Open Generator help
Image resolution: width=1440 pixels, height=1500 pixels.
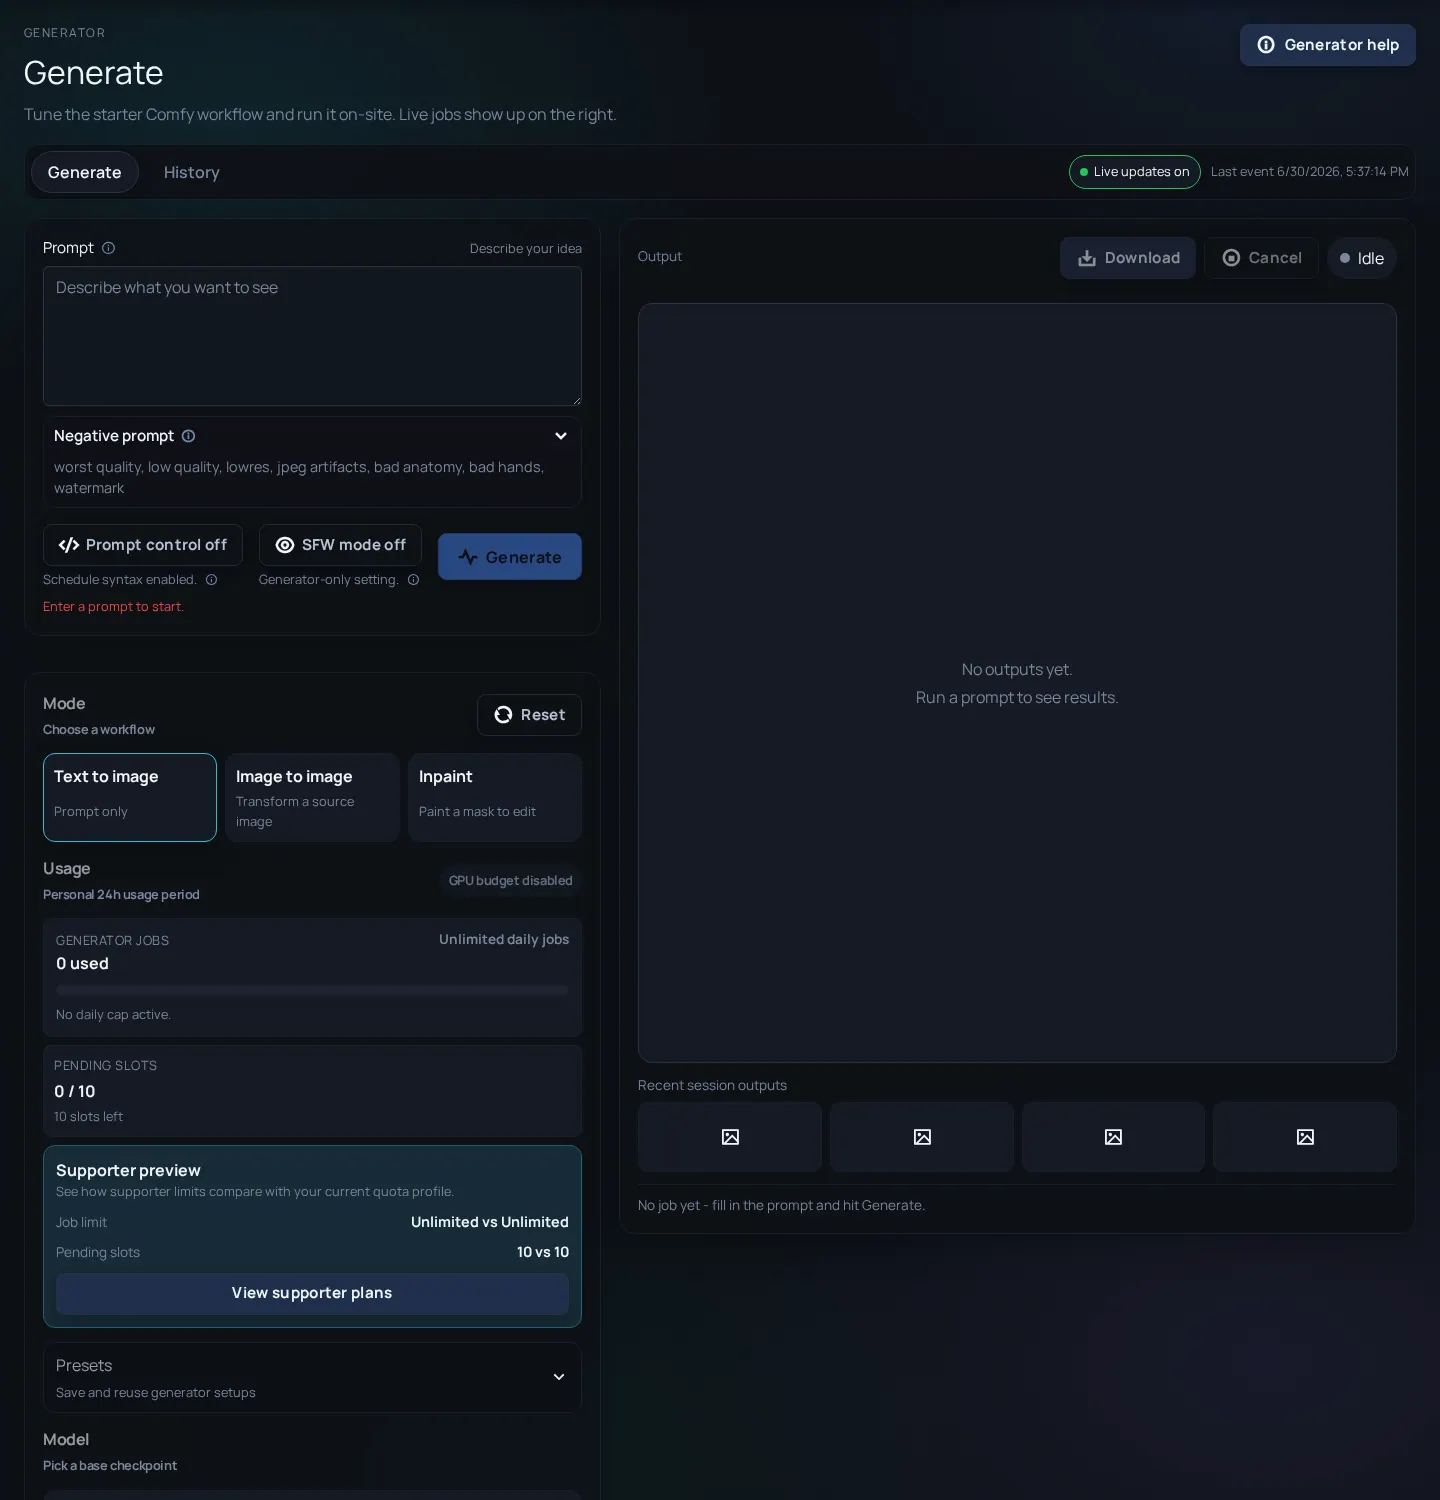click(x=1327, y=45)
